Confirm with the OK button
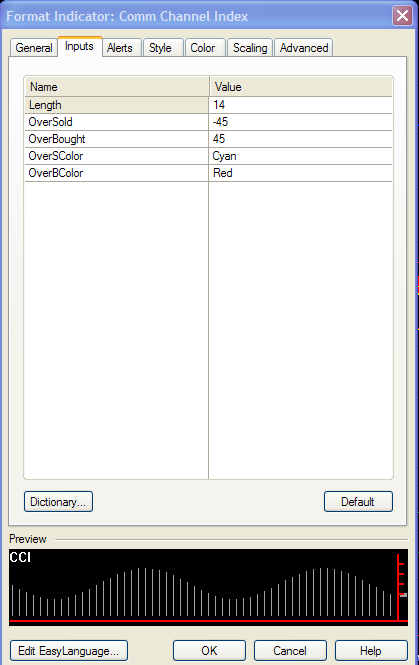The width and height of the screenshot is (419, 665). [210, 651]
